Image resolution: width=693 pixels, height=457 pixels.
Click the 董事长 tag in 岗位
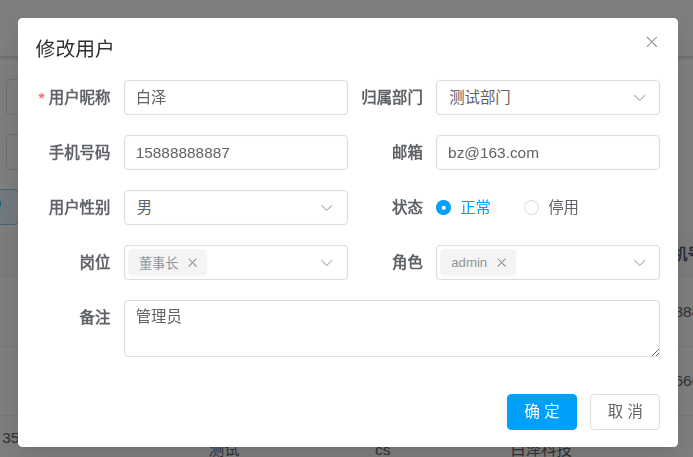[158, 263]
